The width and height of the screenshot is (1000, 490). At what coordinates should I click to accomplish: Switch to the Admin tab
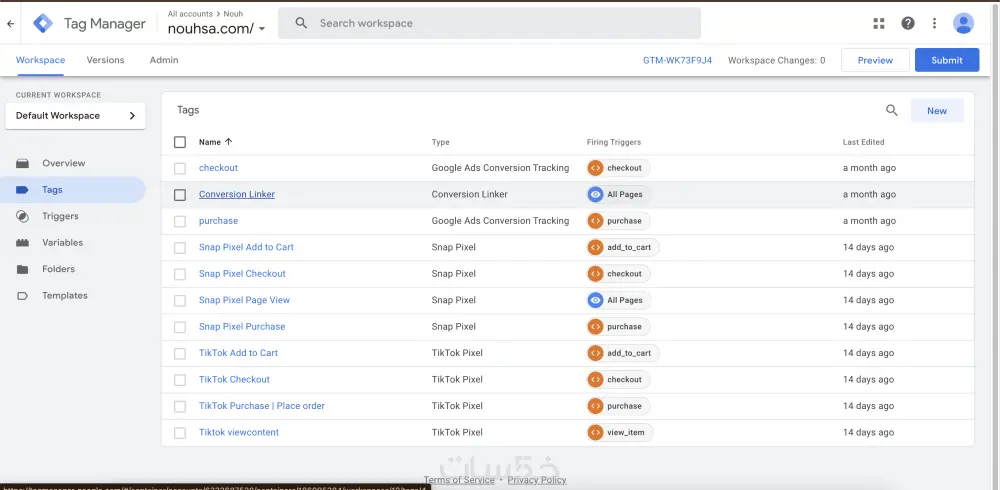(x=164, y=60)
